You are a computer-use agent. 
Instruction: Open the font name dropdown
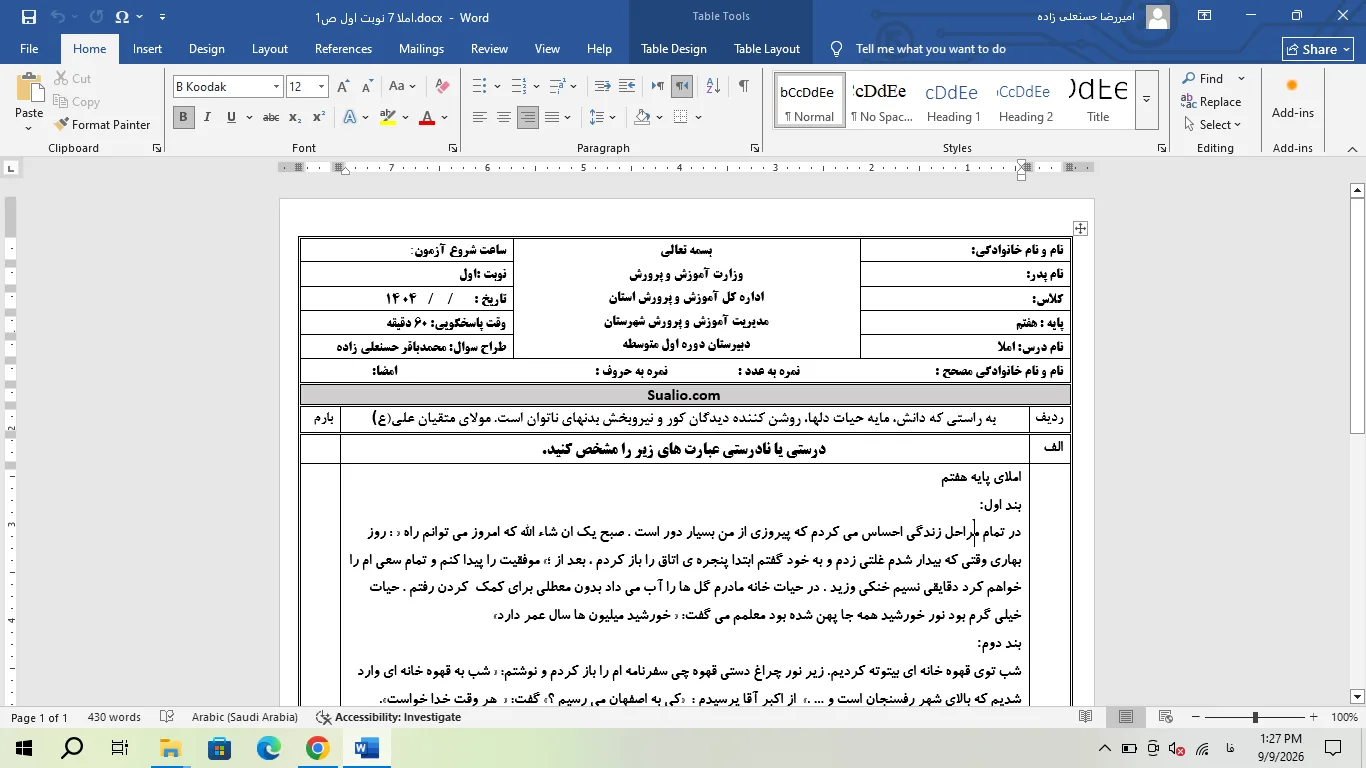click(x=276, y=87)
